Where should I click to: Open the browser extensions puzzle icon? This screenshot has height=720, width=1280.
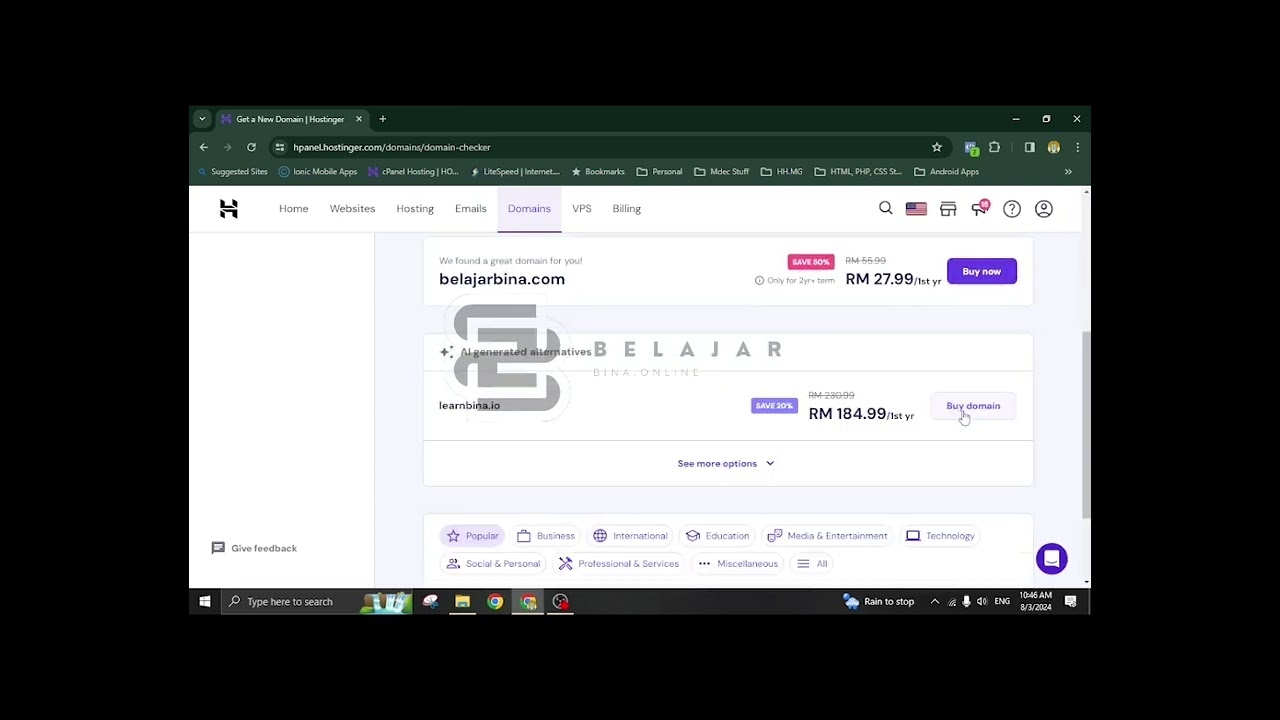click(994, 147)
